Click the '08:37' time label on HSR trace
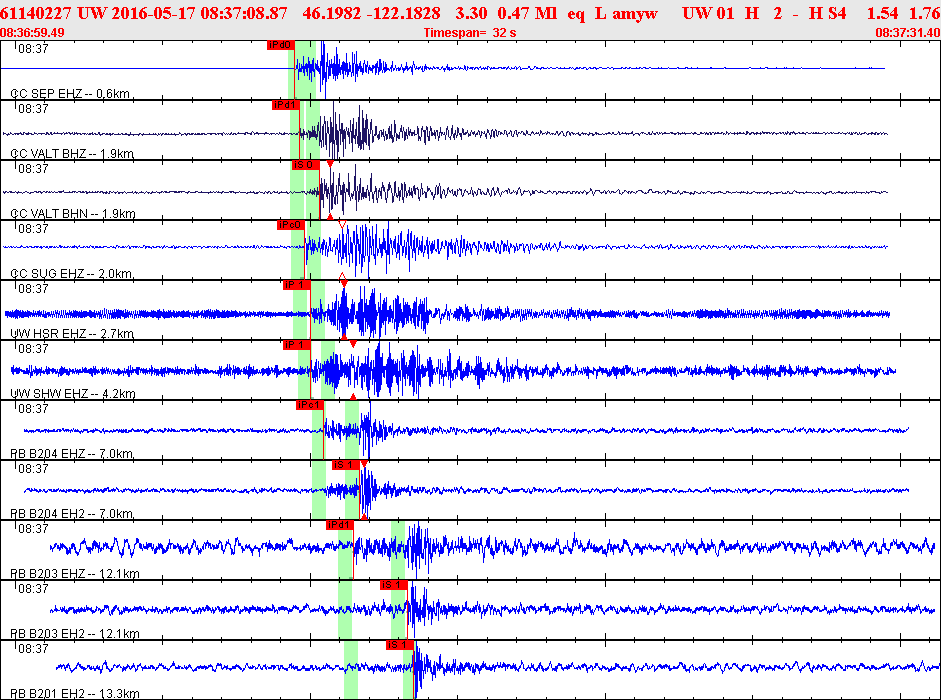941x700 pixels. tap(33, 289)
